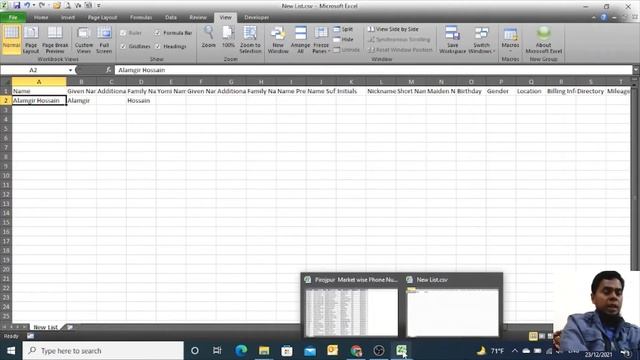
Task: Toggle Formula Bar checkbox
Action: (158, 33)
